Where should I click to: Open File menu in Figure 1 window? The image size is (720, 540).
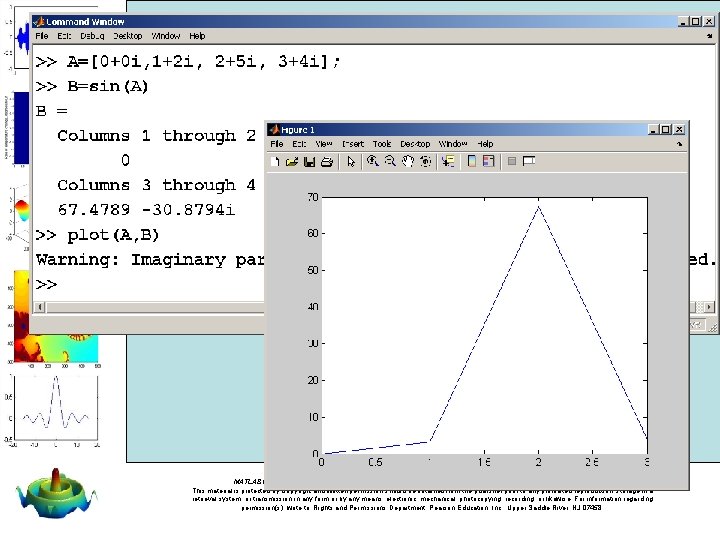(277, 144)
